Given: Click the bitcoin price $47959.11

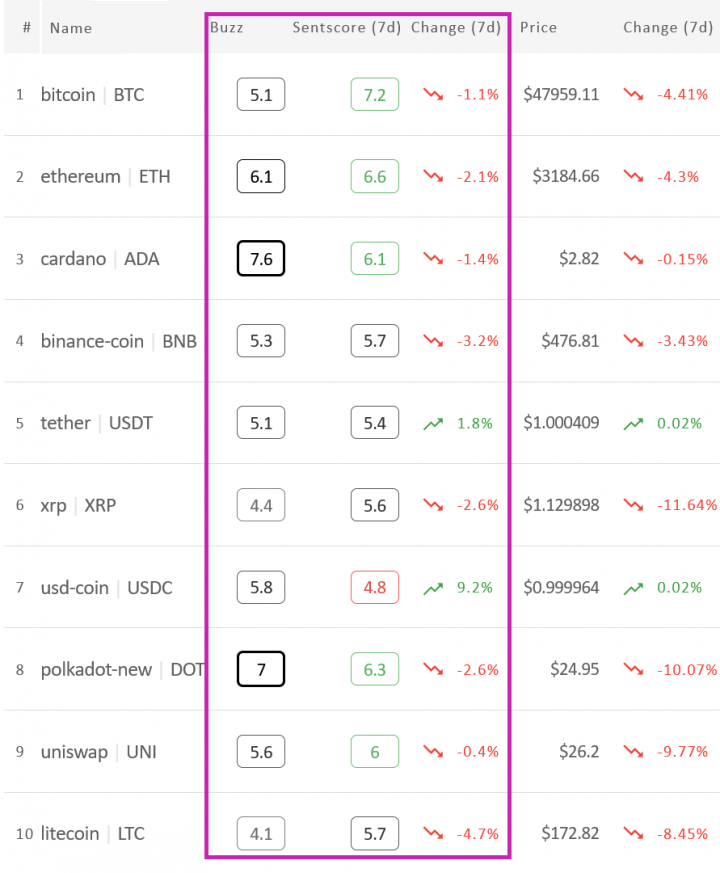Looking at the screenshot, I should tap(561, 95).
